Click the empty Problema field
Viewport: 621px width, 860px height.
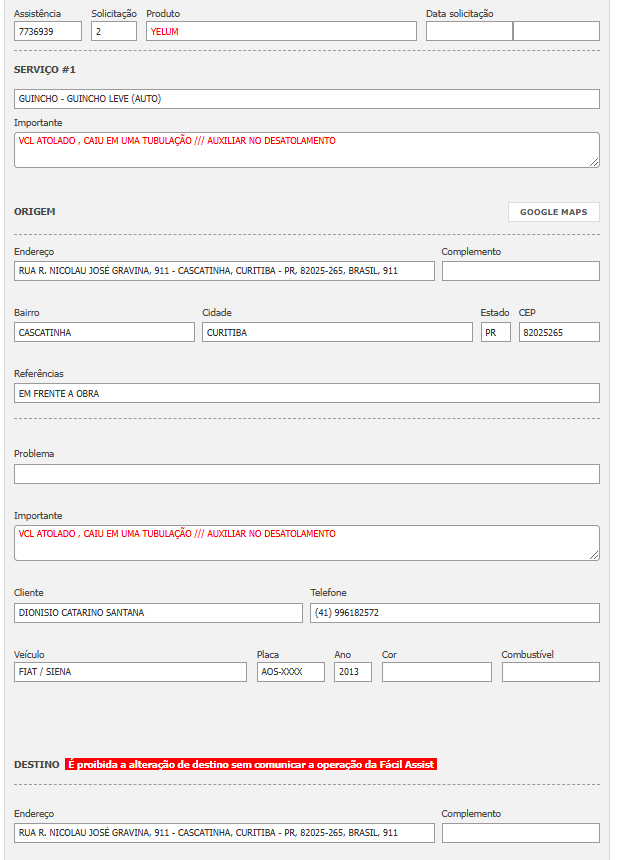(306, 474)
